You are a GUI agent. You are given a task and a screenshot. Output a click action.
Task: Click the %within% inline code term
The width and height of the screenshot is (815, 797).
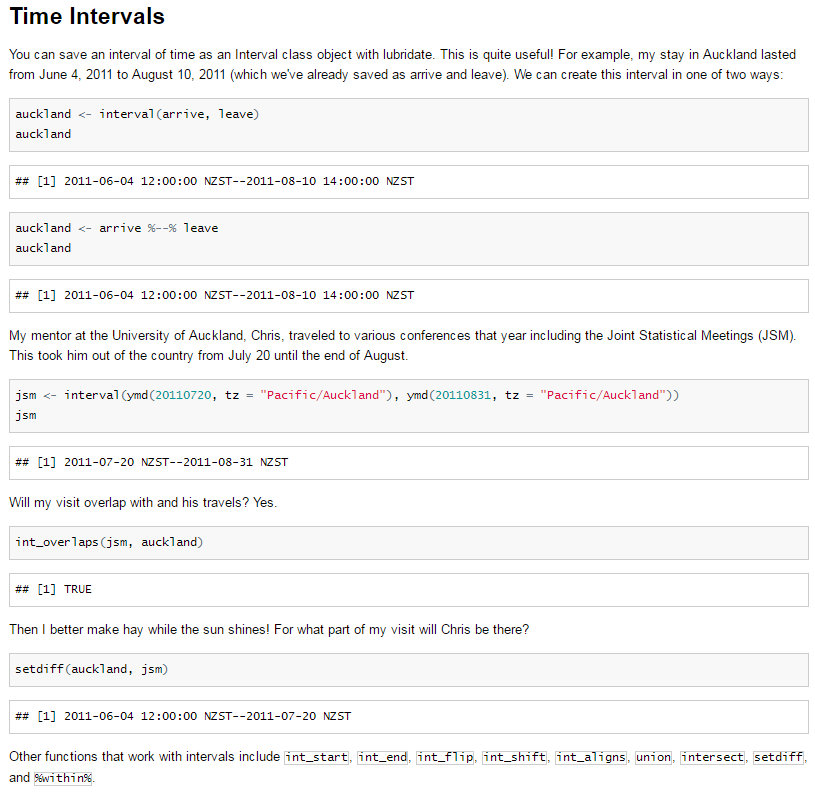click(x=63, y=778)
